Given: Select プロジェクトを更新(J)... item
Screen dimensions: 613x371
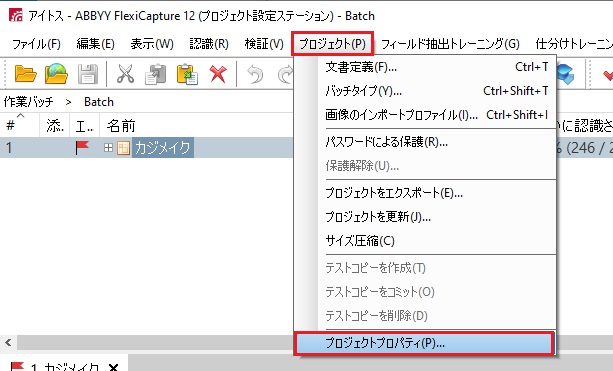Looking at the screenshot, I should coord(437,217).
